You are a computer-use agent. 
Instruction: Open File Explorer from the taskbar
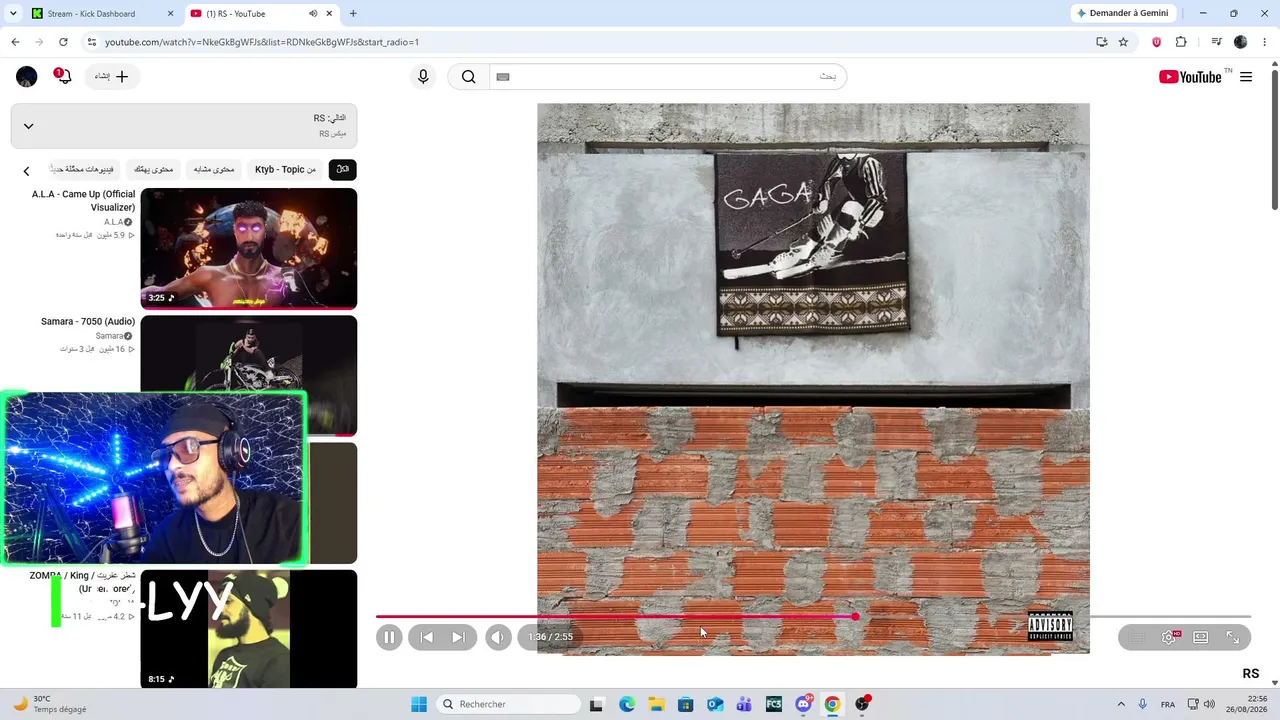click(x=656, y=704)
